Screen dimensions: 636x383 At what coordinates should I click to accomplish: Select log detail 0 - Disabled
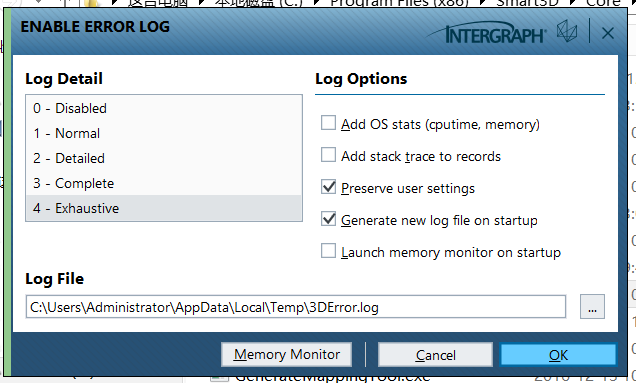pyautogui.click(x=164, y=108)
